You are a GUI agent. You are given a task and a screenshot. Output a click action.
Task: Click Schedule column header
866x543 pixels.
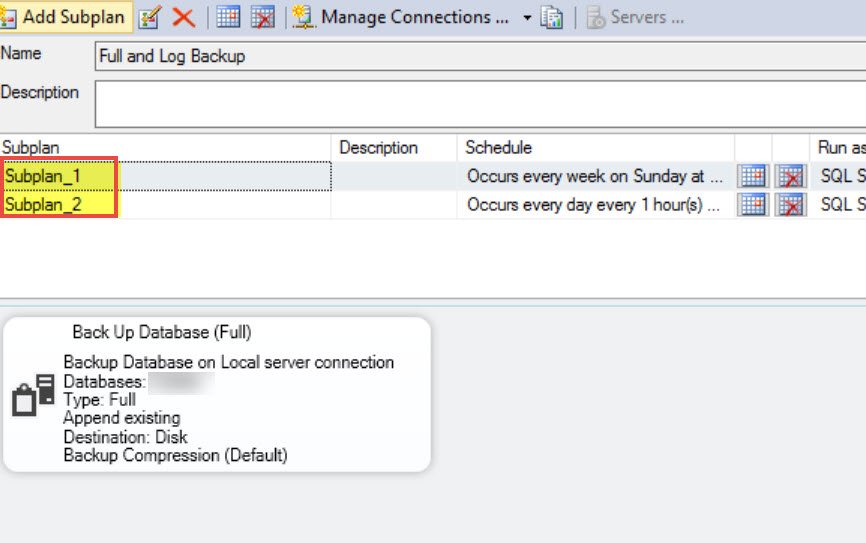(596, 147)
